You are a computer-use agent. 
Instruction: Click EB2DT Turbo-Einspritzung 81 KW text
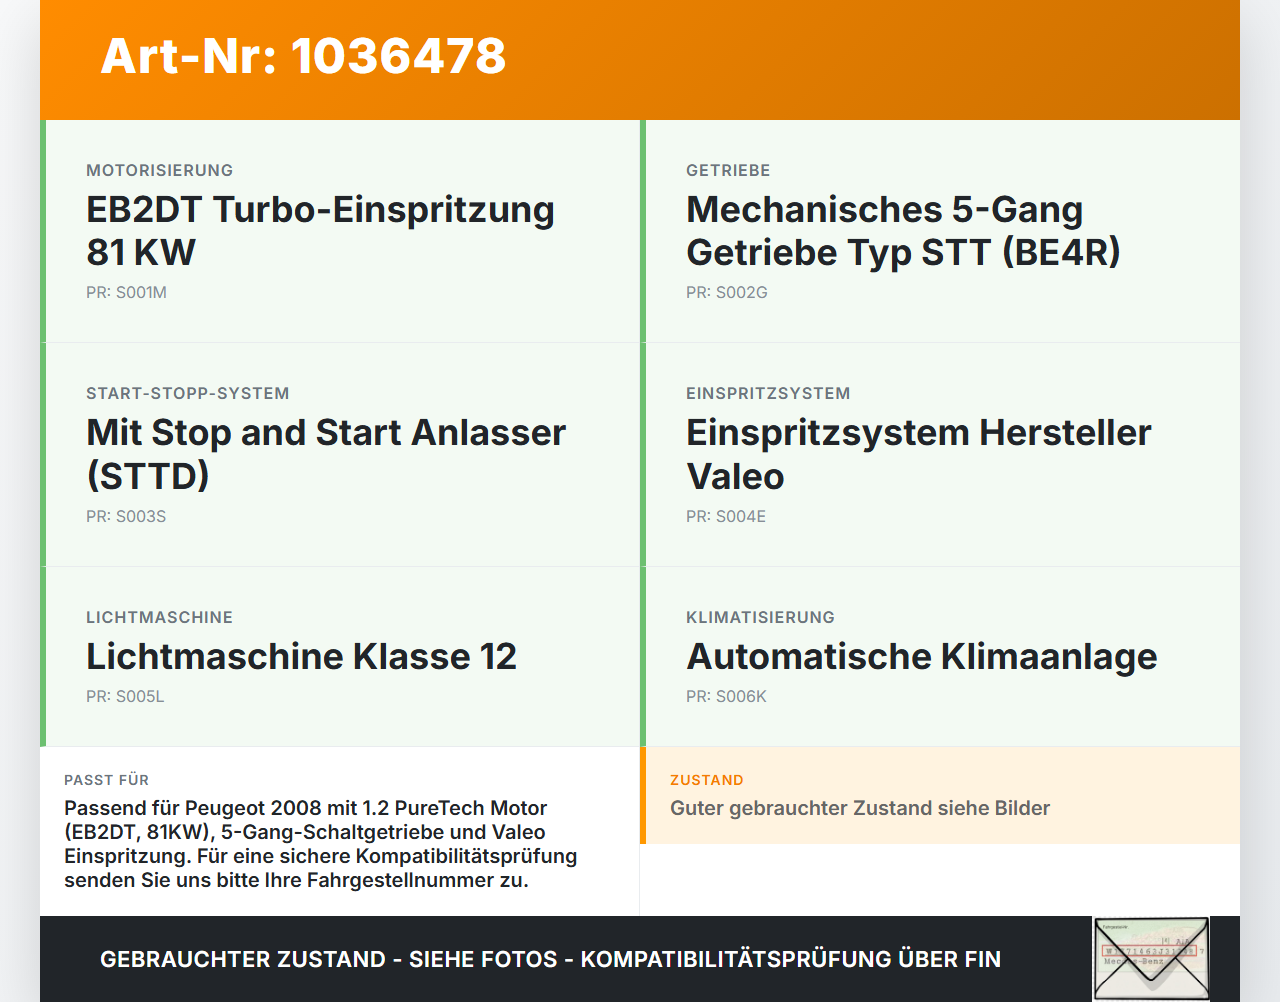[x=320, y=231]
